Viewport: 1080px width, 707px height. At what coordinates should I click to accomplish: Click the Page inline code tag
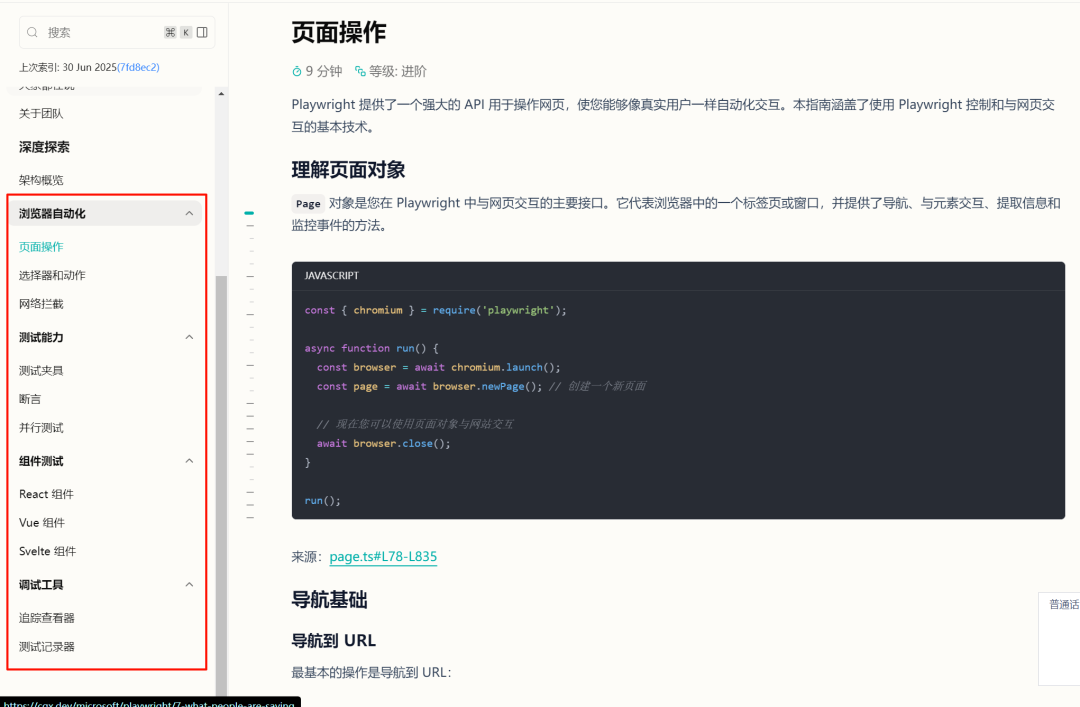(308, 203)
